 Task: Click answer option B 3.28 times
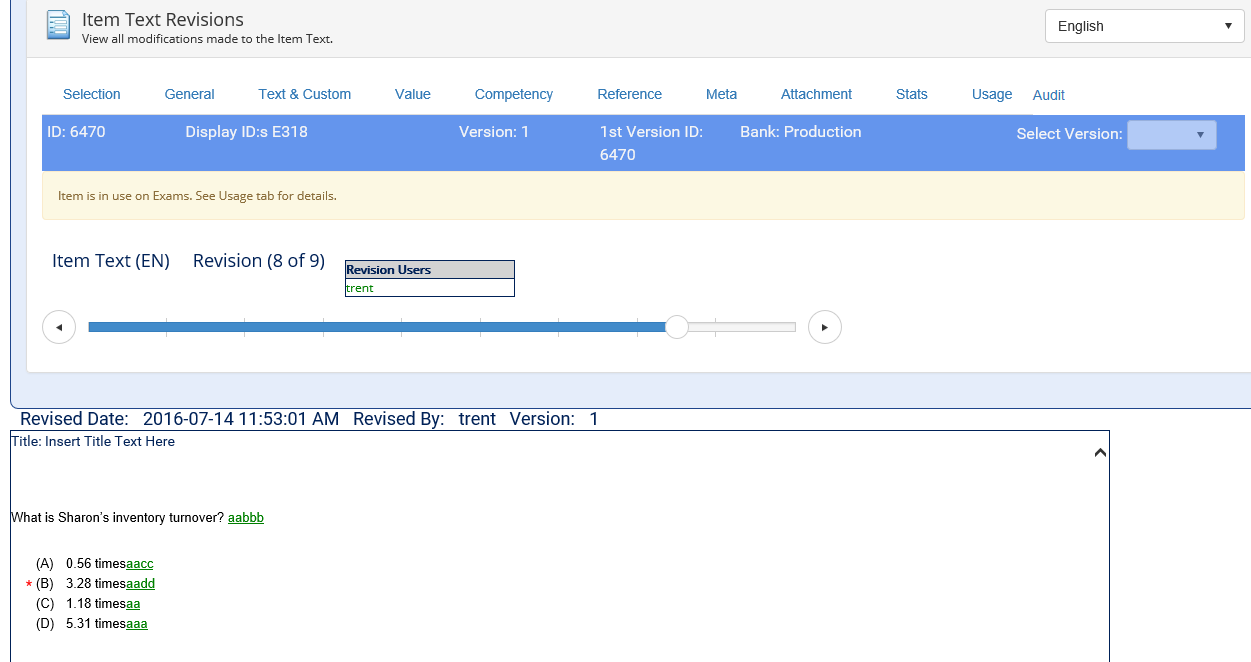(x=96, y=584)
